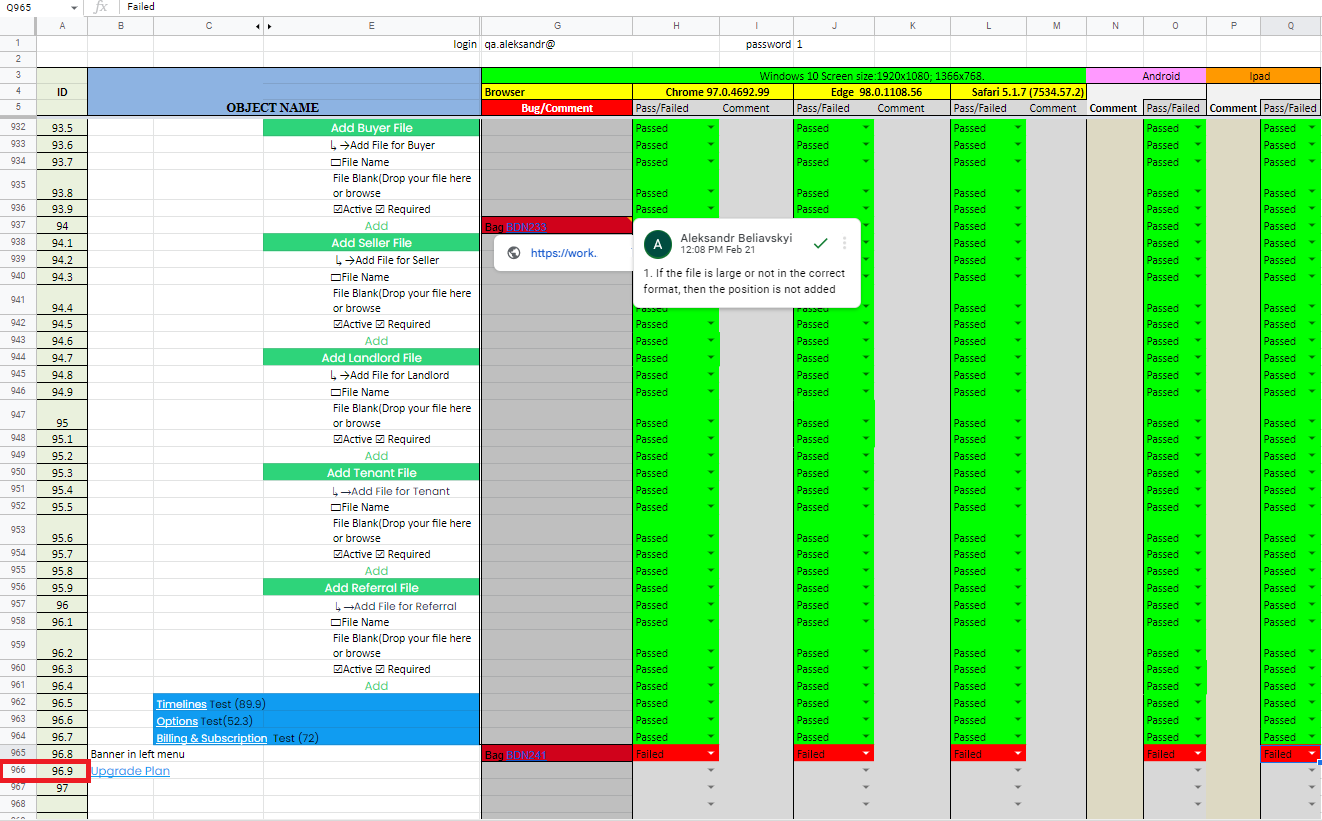Select the 'Add Landlord File' cell

pyautogui.click(x=372, y=358)
